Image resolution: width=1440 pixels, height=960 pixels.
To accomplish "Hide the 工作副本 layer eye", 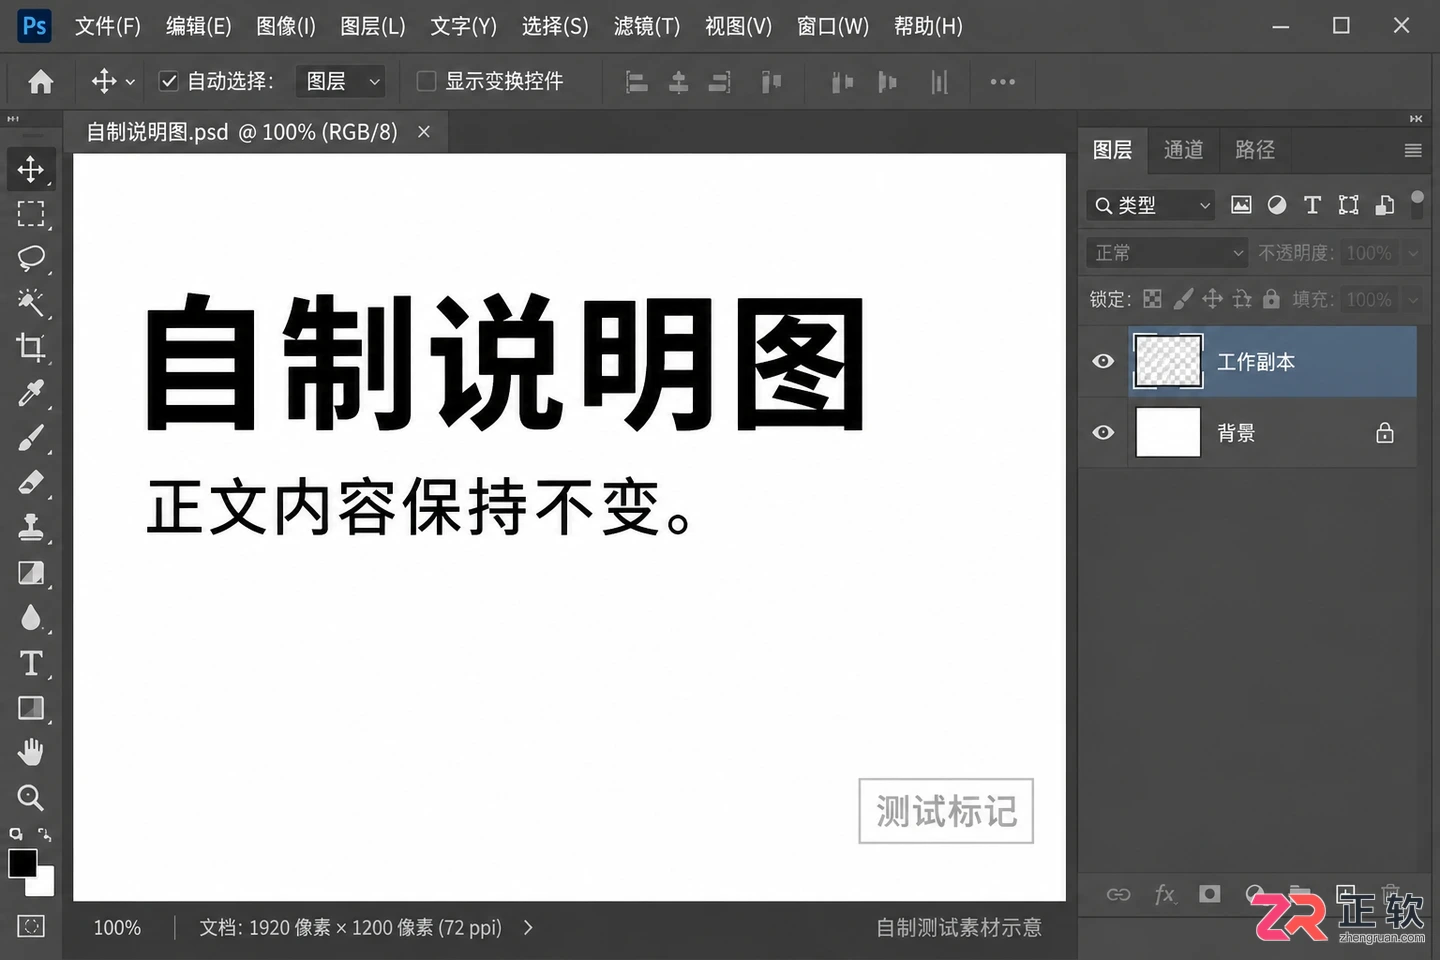I will (x=1103, y=361).
